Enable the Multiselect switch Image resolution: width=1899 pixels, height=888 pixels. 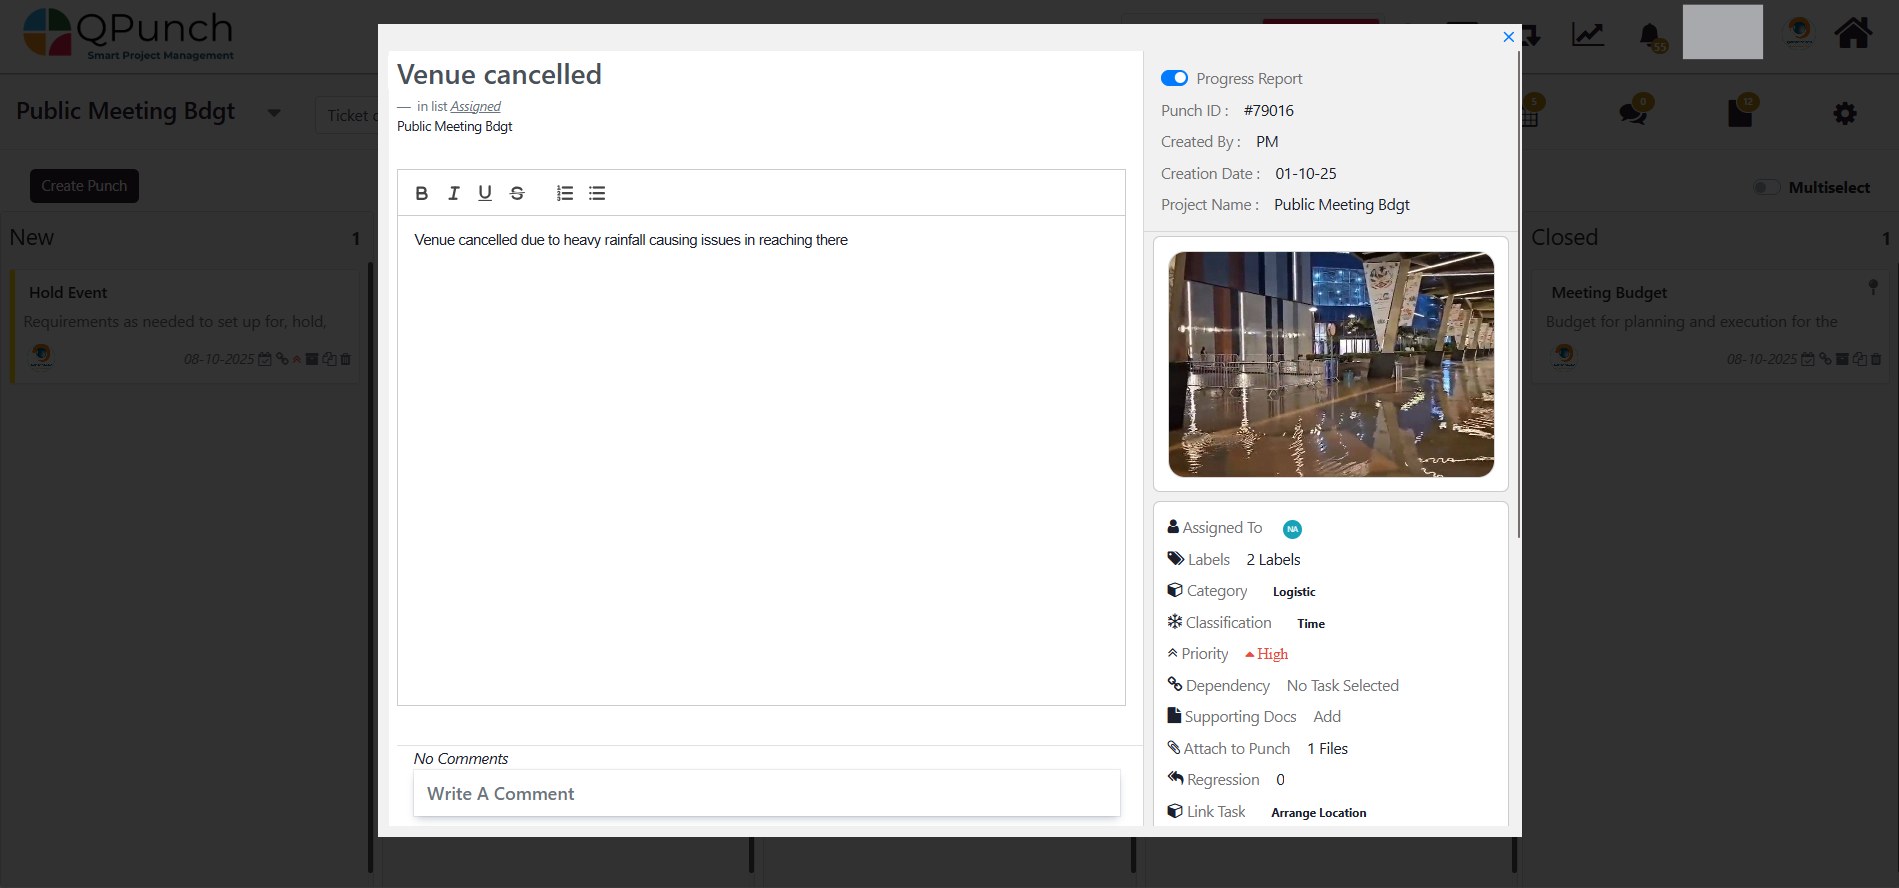1766,188
